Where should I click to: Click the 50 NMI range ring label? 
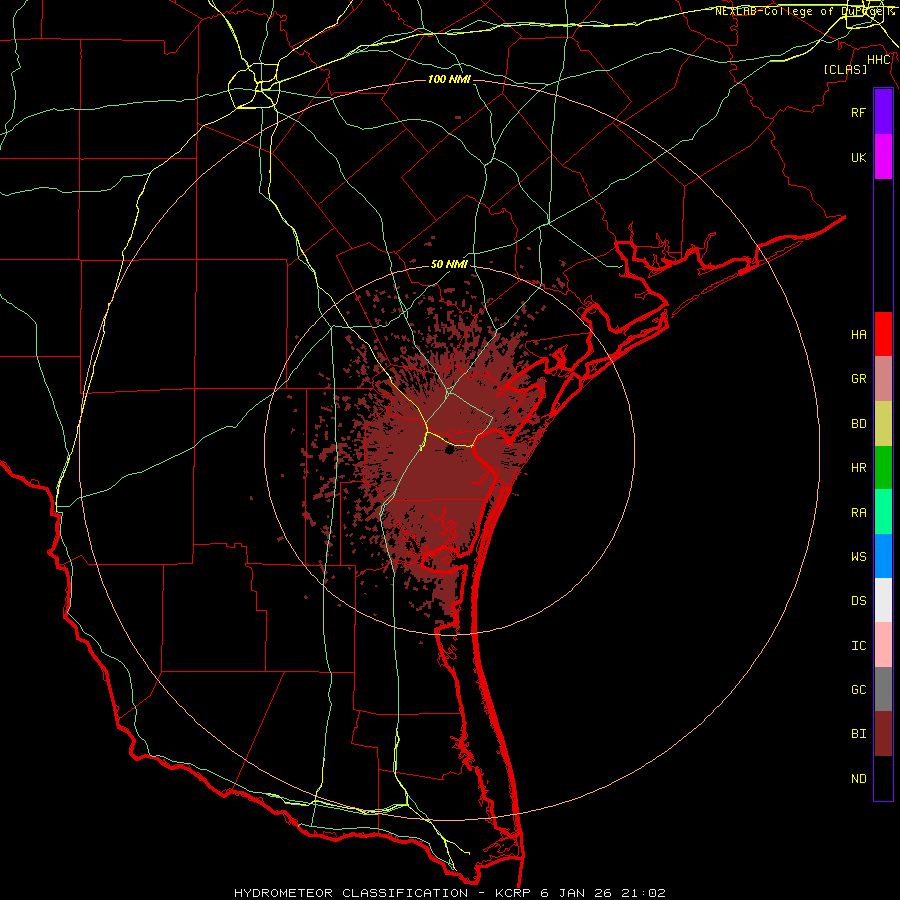[x=449, y=264]
